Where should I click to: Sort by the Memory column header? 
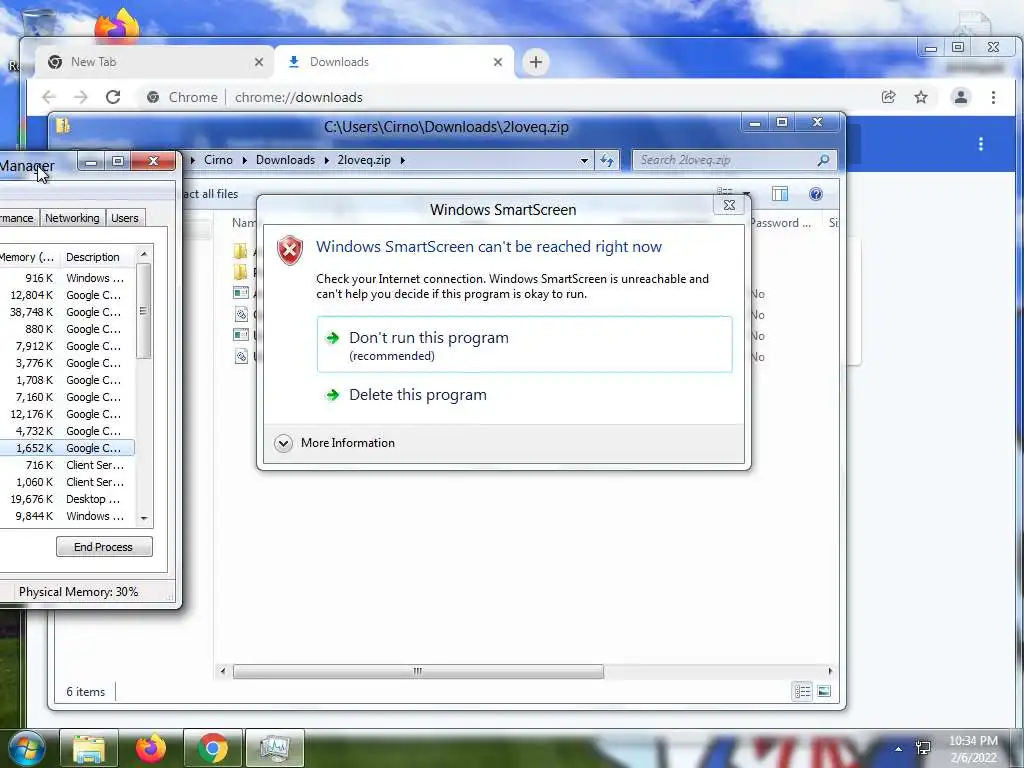(x=29, y=257)
